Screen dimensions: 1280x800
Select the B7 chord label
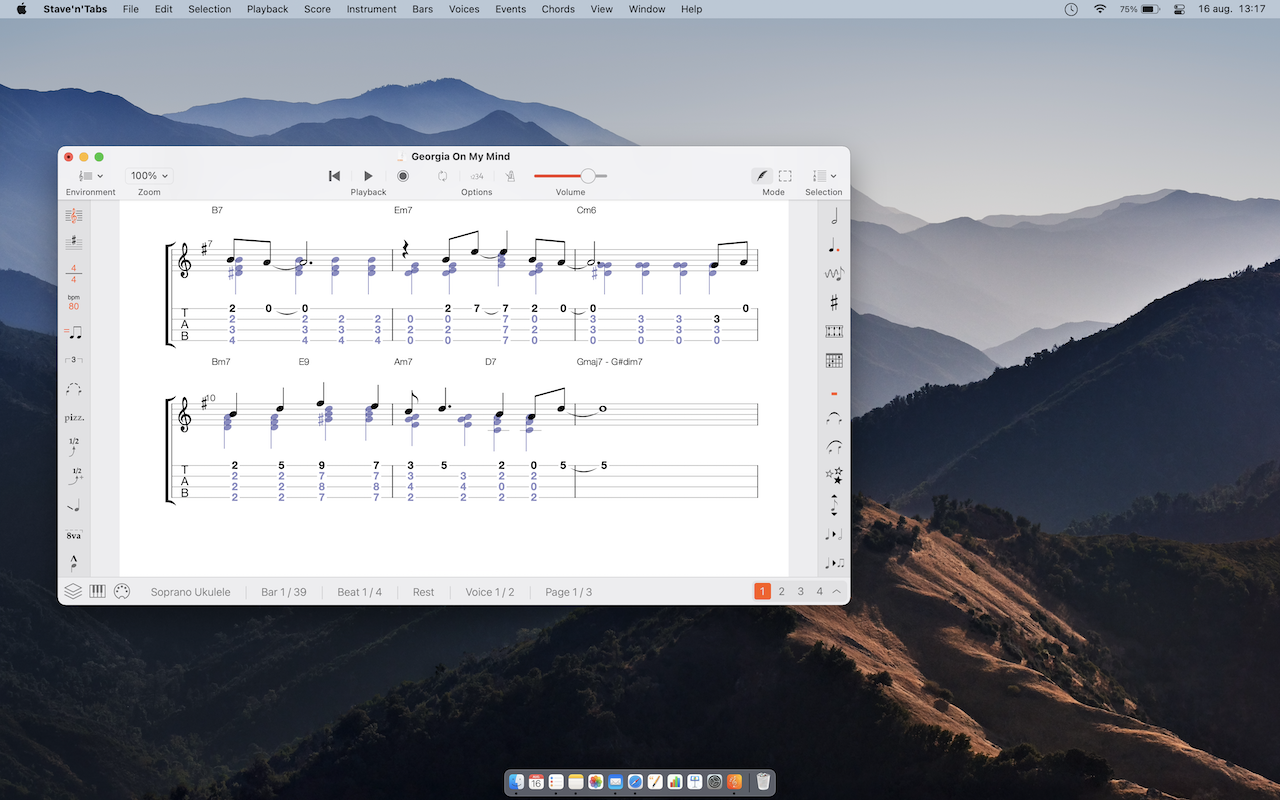click(x=217, y=210)
